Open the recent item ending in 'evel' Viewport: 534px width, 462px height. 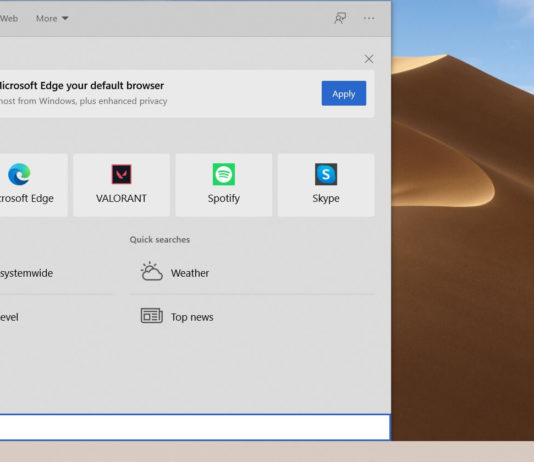pyautogui.click(x=56, y=317)
